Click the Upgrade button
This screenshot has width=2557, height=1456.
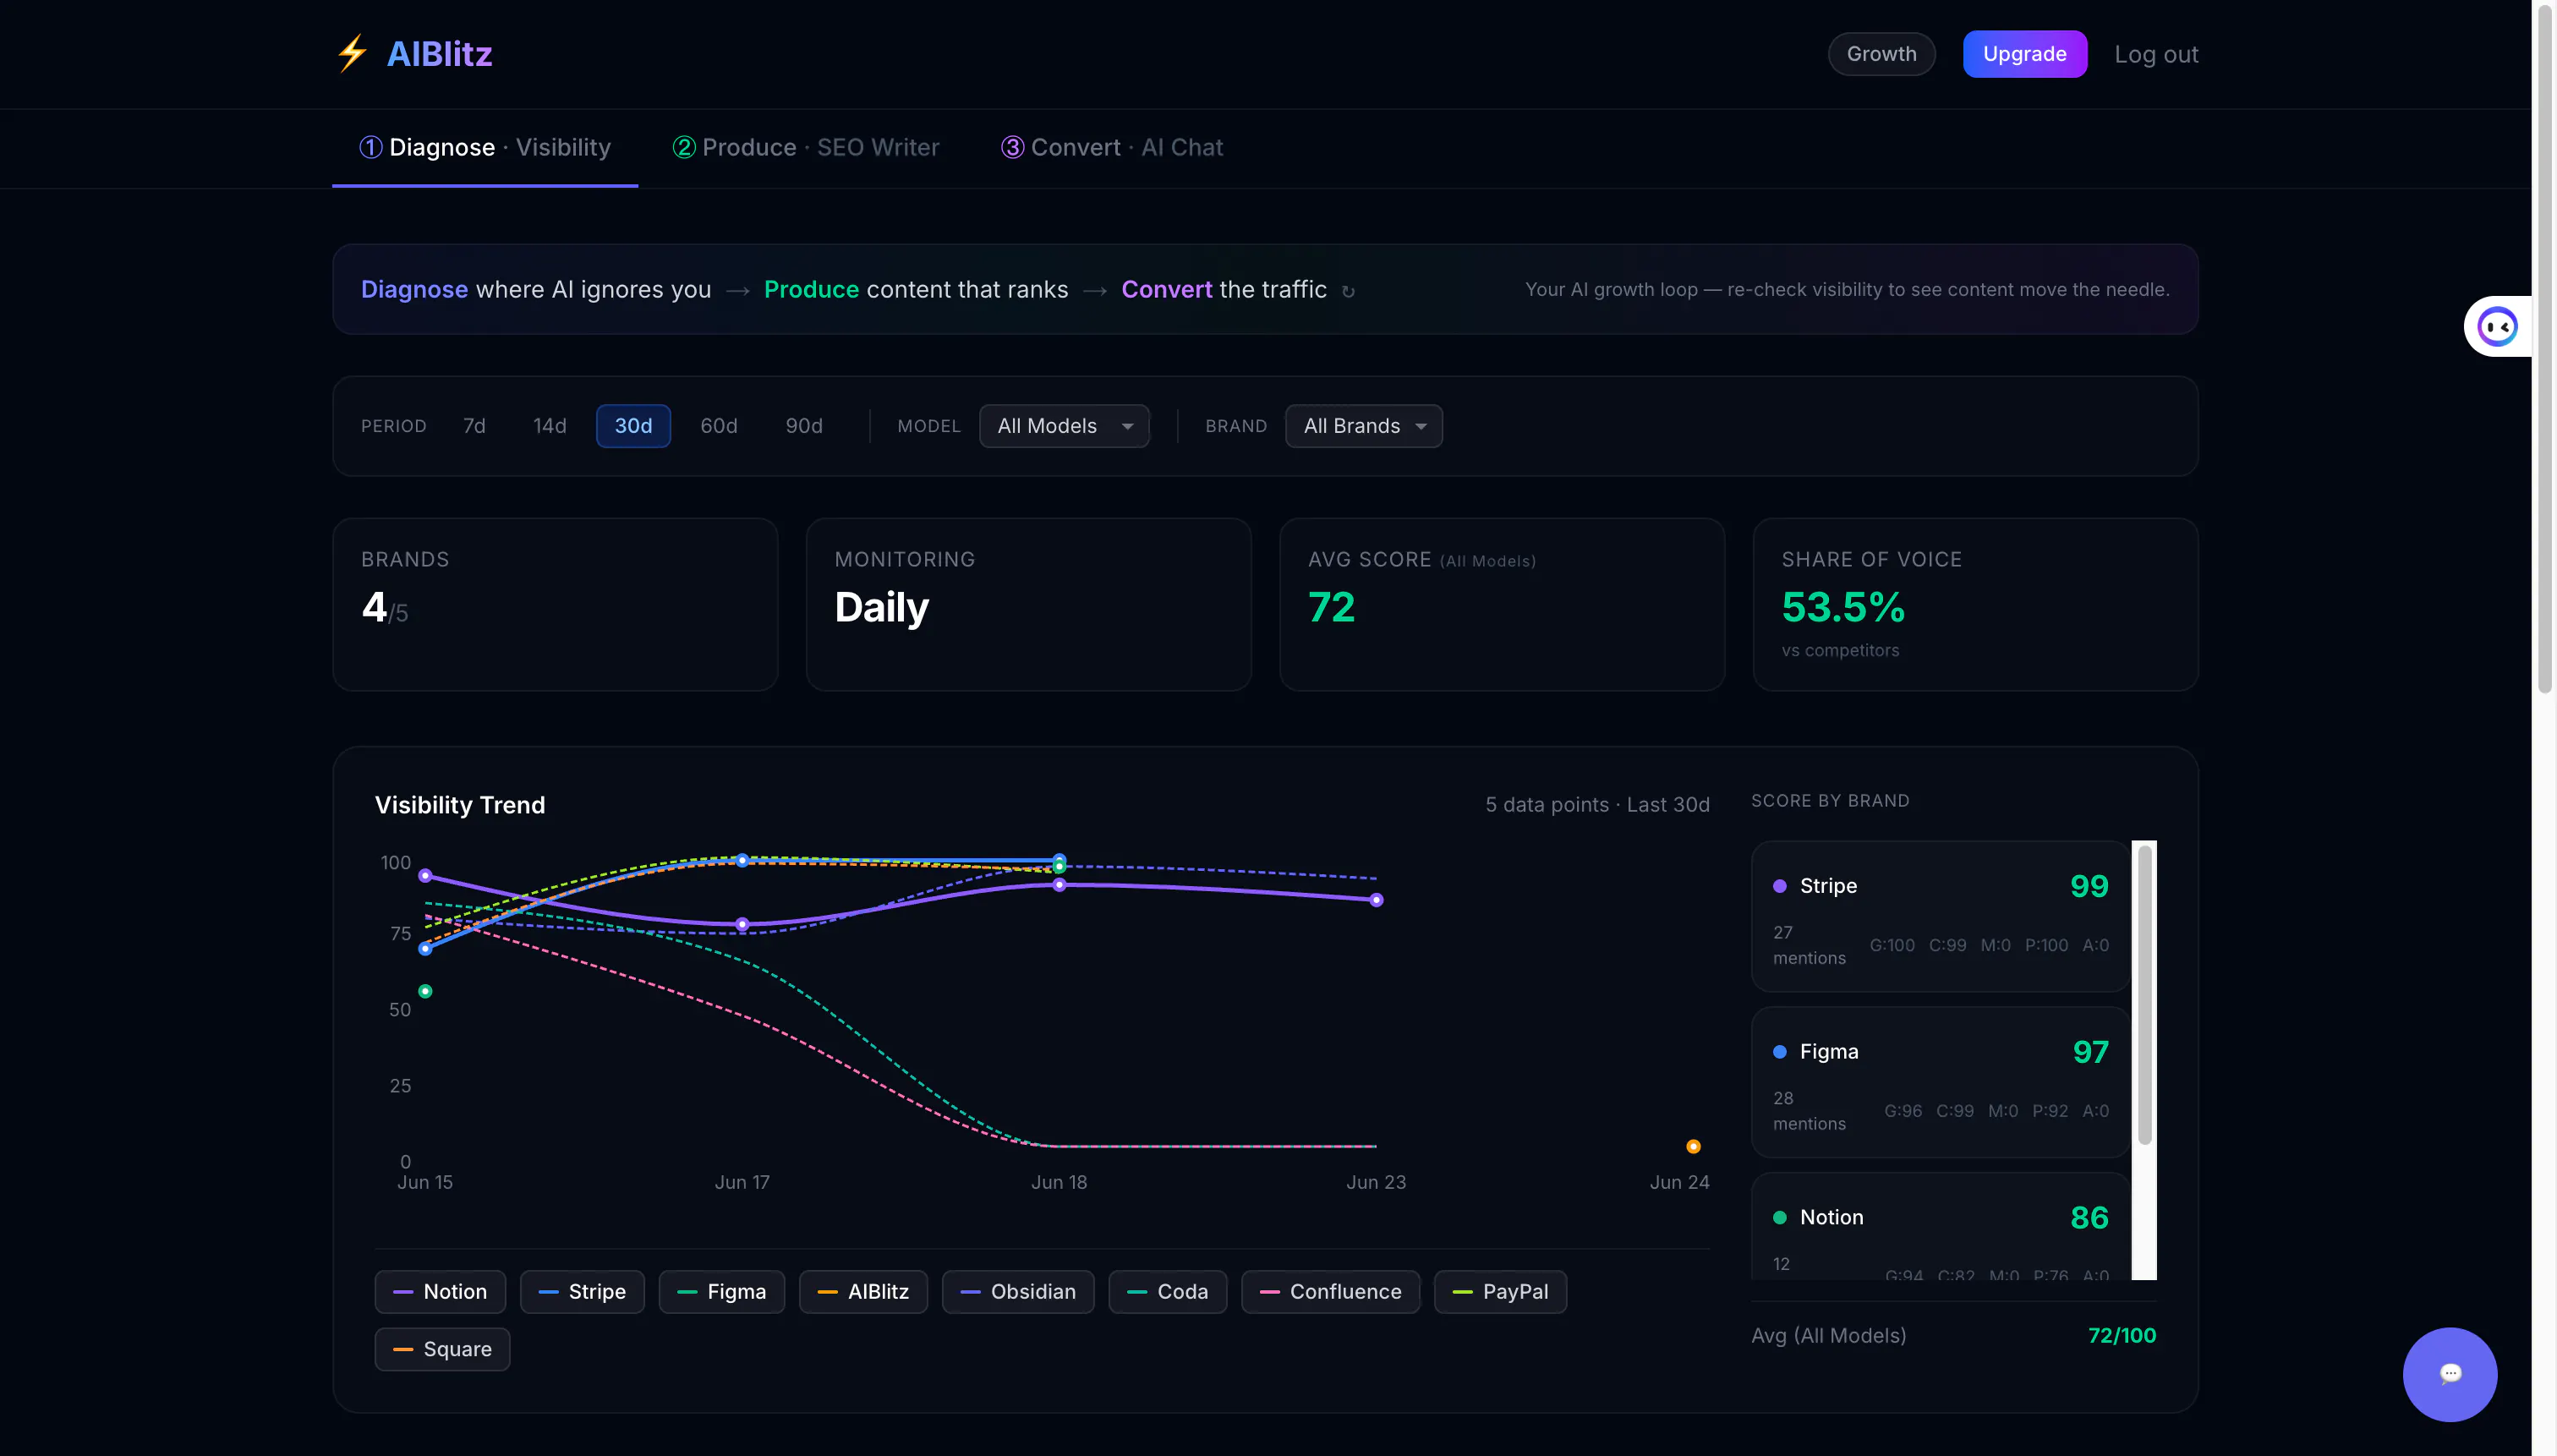[2024, 54]
